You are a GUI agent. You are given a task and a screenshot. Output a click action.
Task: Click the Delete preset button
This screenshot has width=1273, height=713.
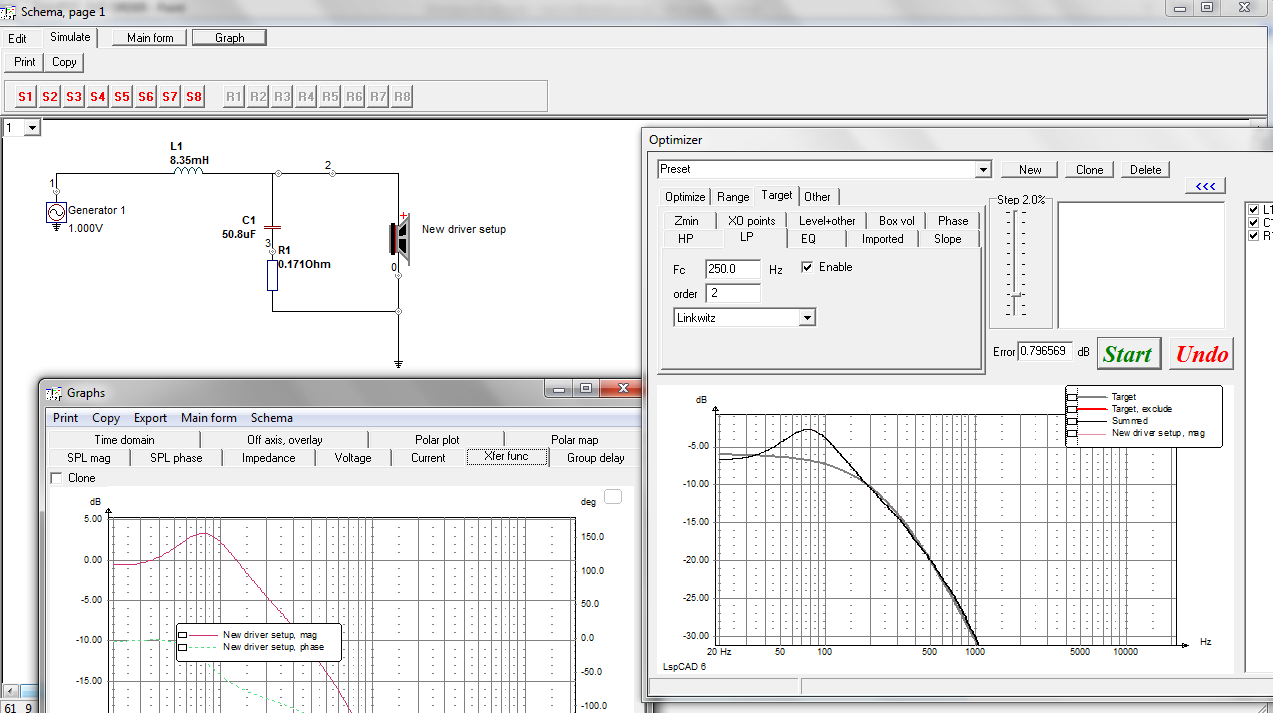(x=1146, y=170)
